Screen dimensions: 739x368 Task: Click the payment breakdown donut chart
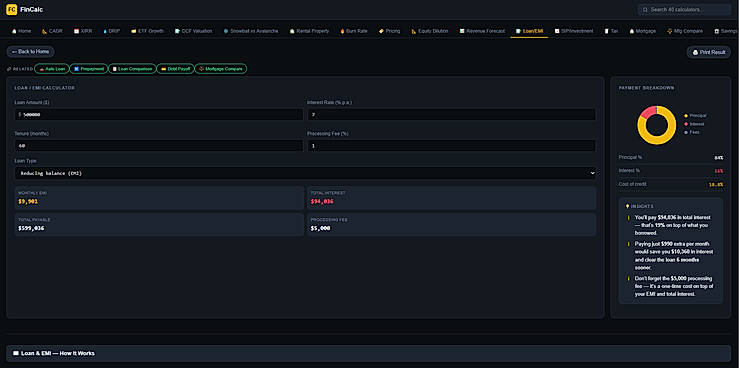656,125
